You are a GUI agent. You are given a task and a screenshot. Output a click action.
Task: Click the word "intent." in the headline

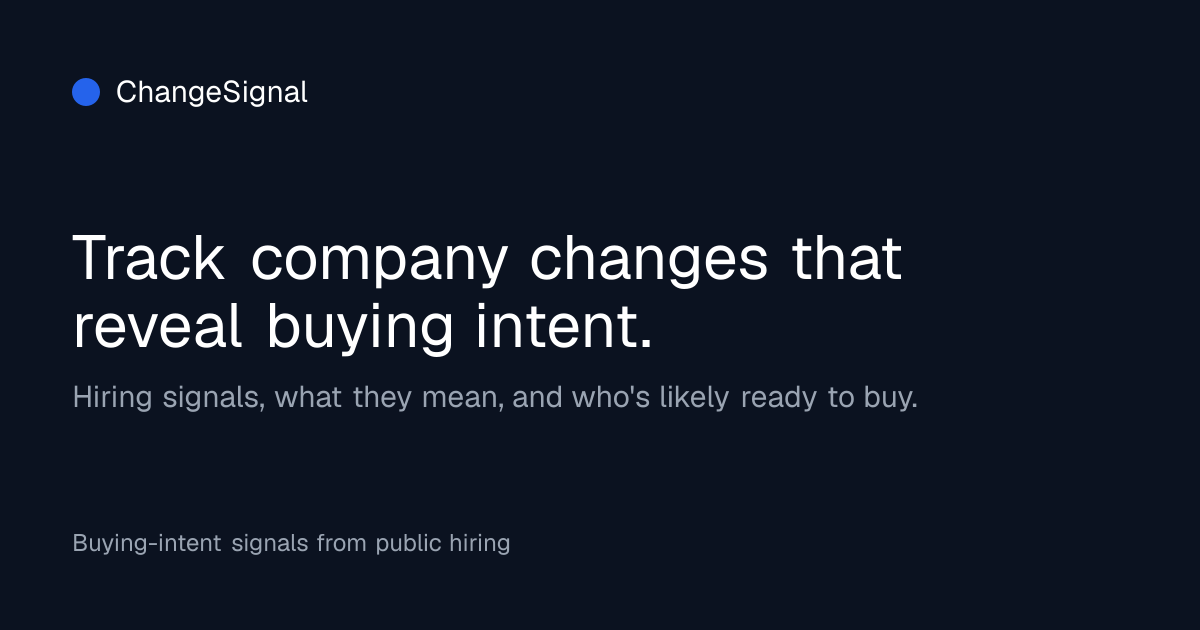click(564, 327)
